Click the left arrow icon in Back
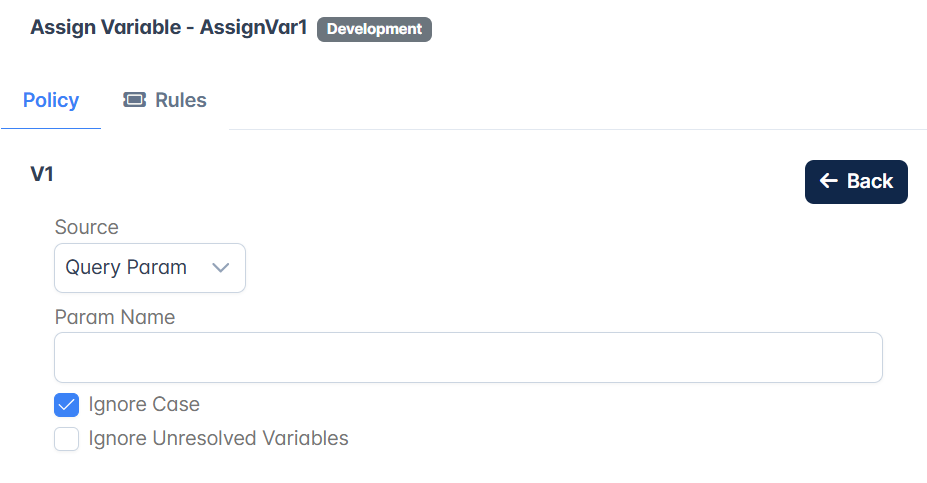This screenshot has width=927, height=483. tap(829, 181)
